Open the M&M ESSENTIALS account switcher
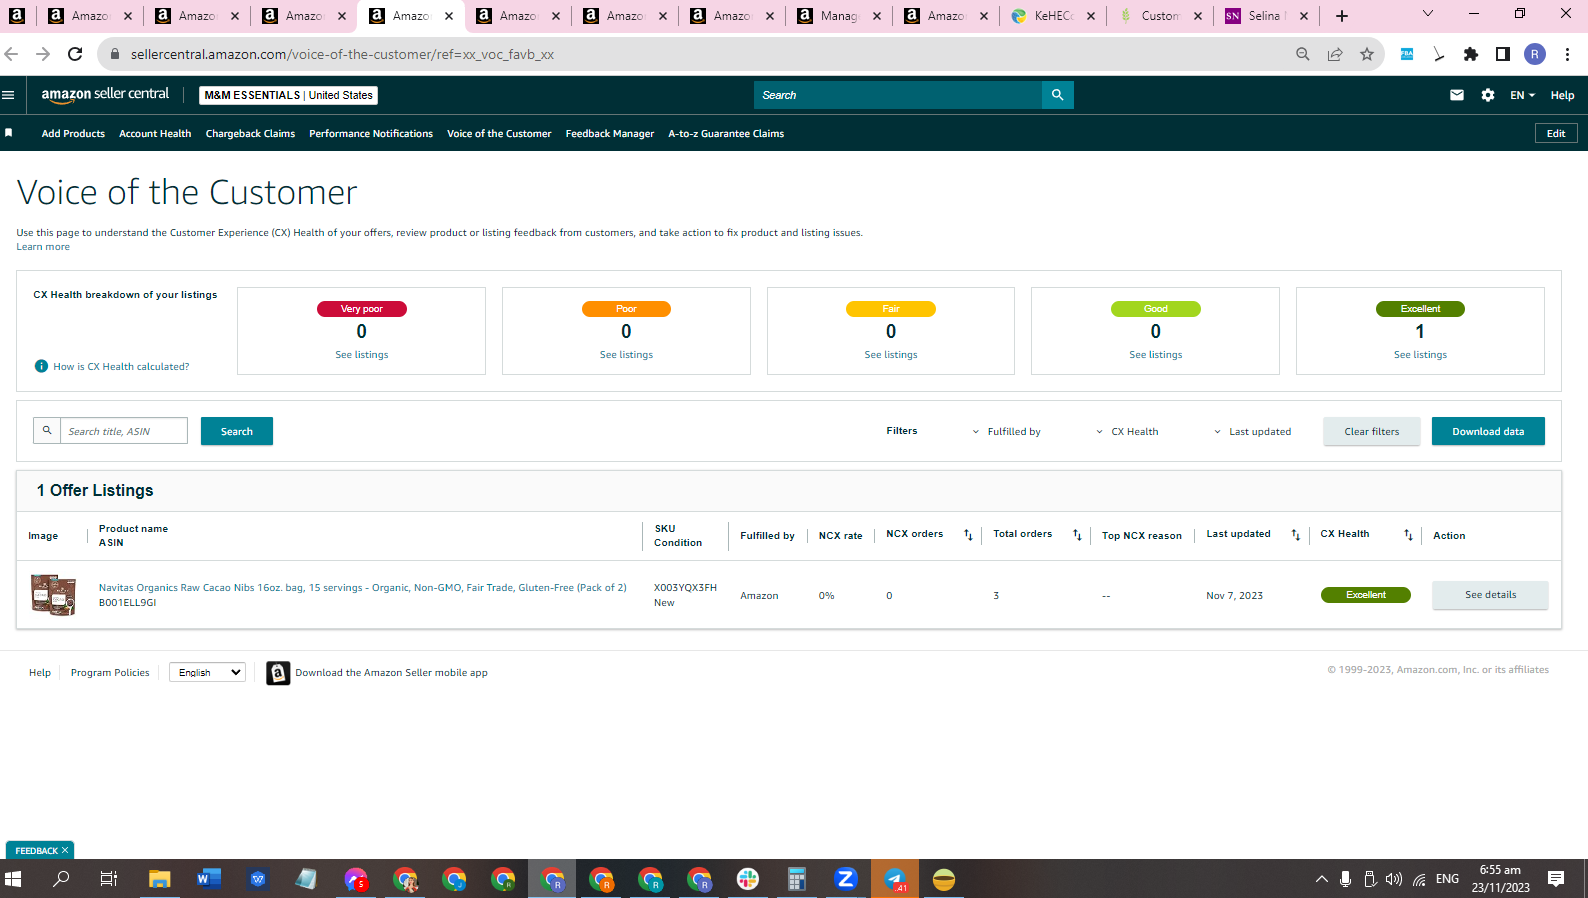 coord(289,95)
